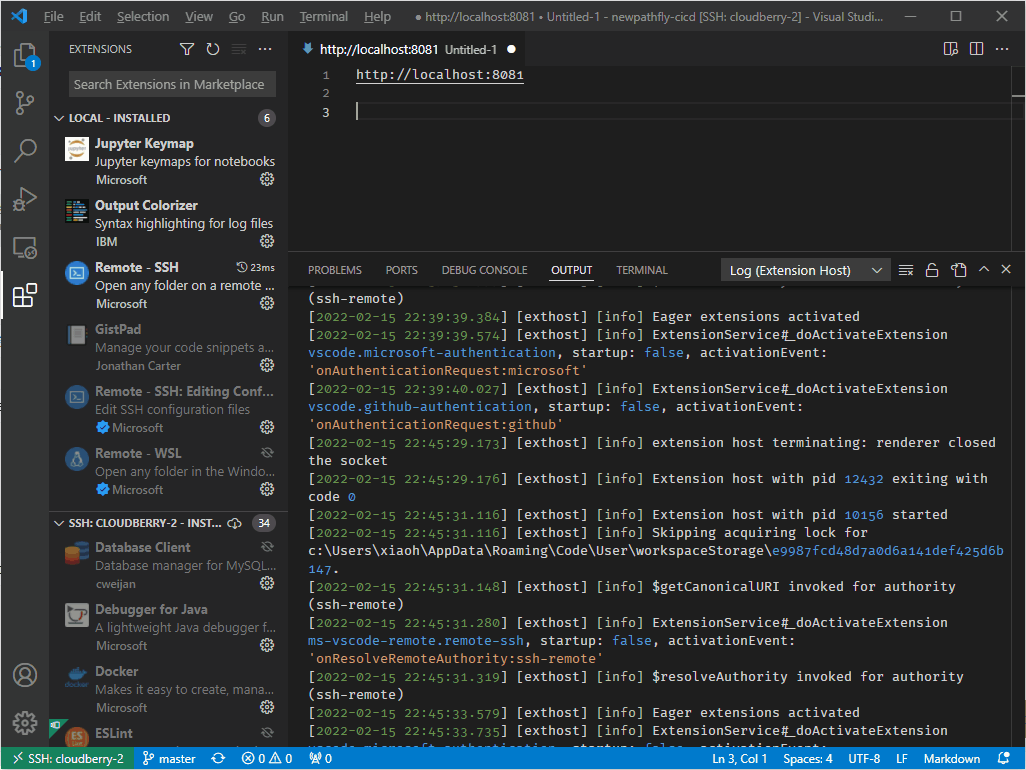Open editor more actions ellipsis
Image resolution: width=1026 pixels, height=770 pixels.
1002,49
